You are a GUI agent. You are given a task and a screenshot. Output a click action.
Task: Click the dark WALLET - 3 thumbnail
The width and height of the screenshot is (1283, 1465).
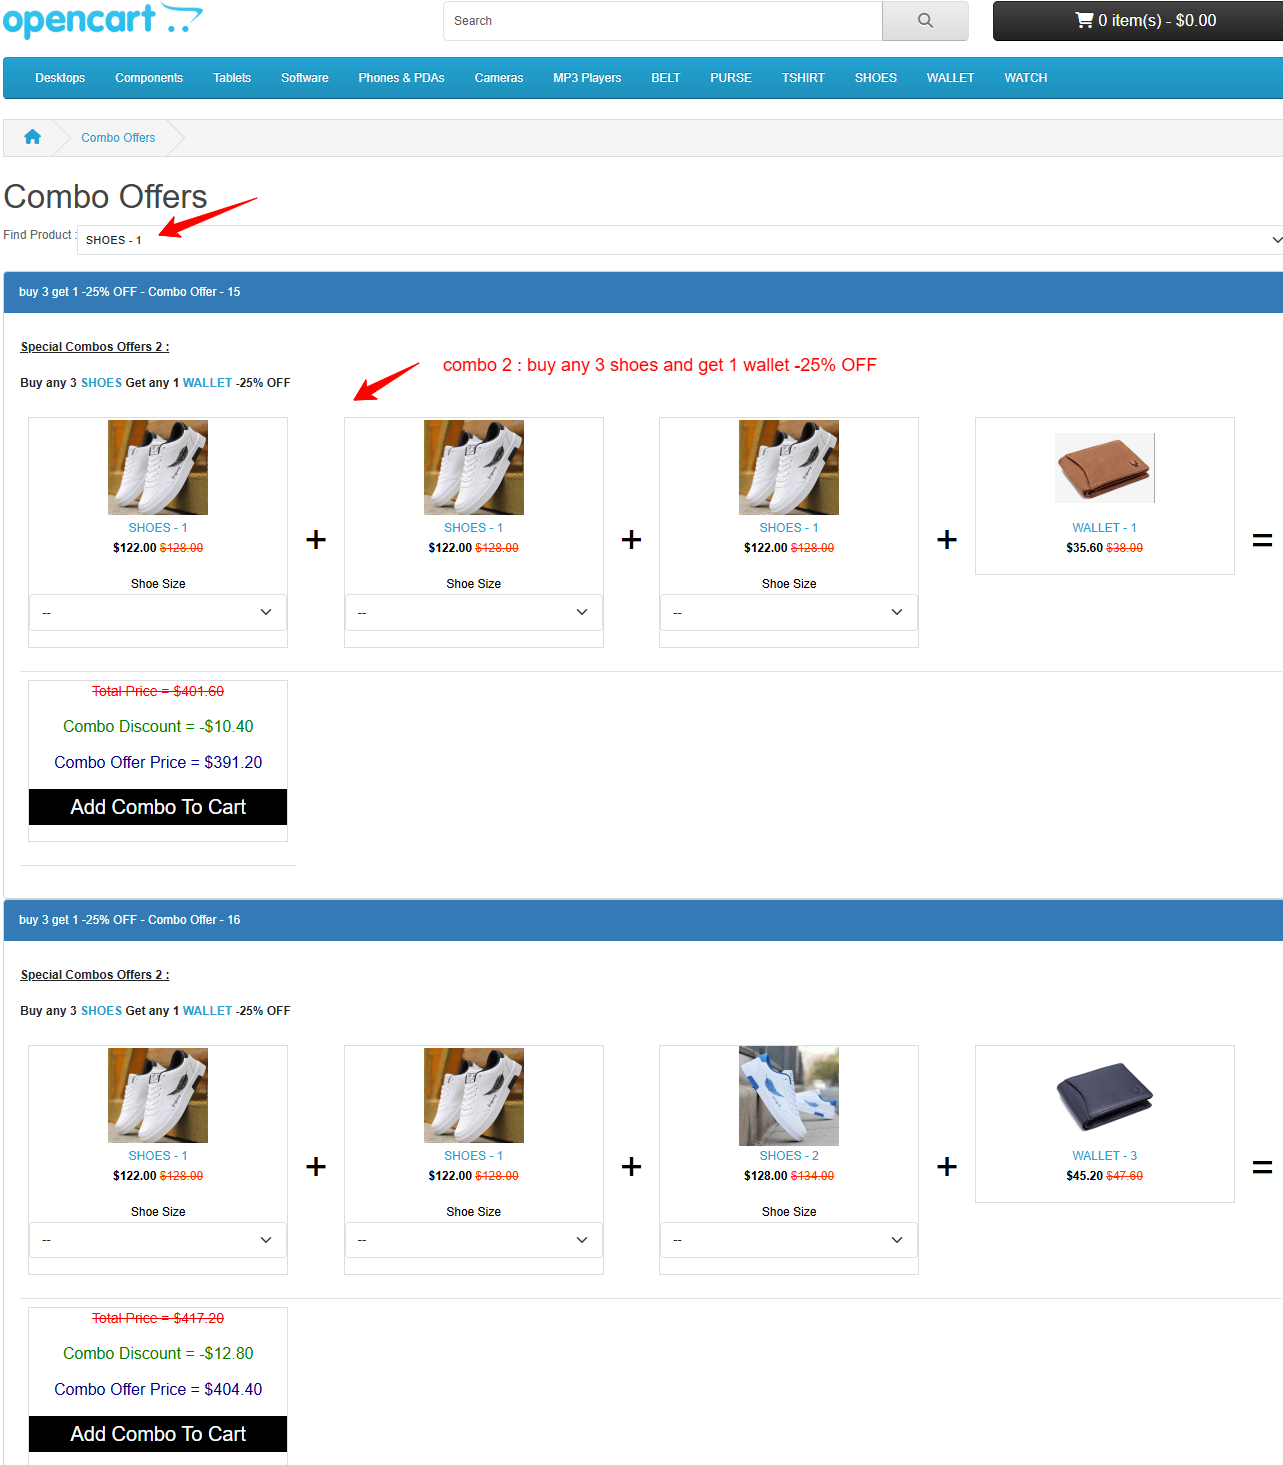(x=1105, y=1097)
